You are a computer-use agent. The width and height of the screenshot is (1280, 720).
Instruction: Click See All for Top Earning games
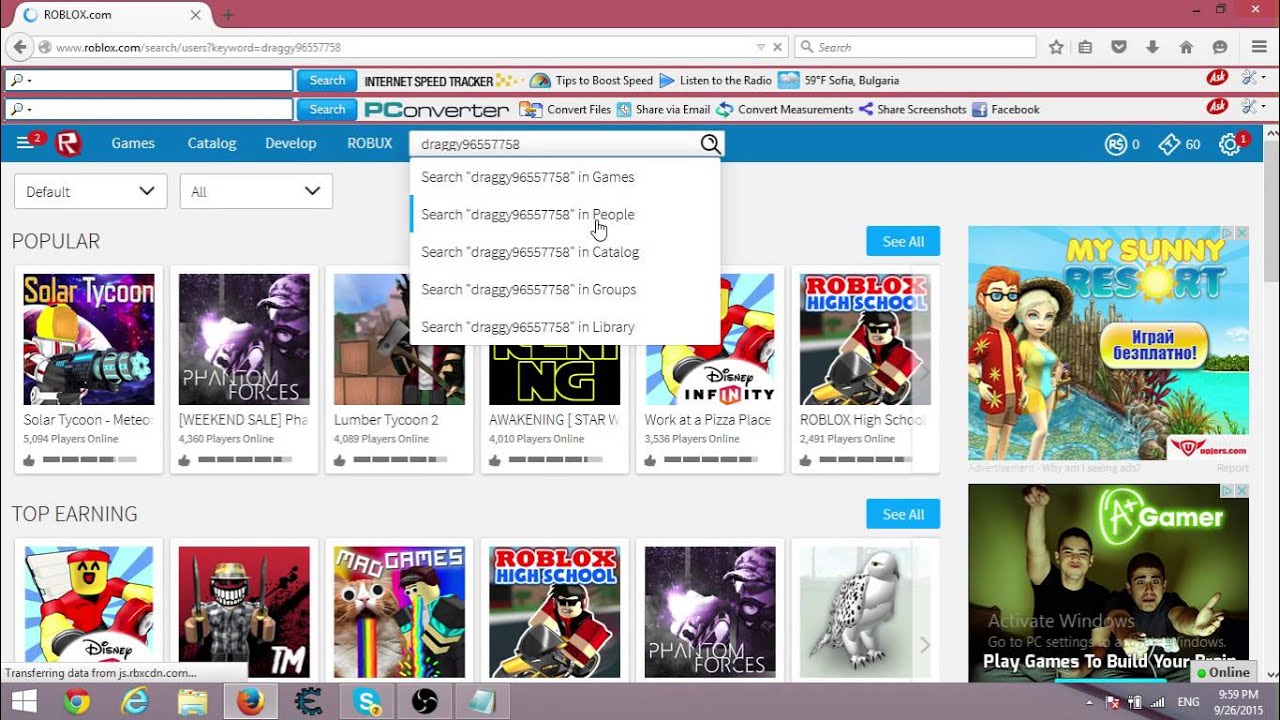tap(903, 514)
